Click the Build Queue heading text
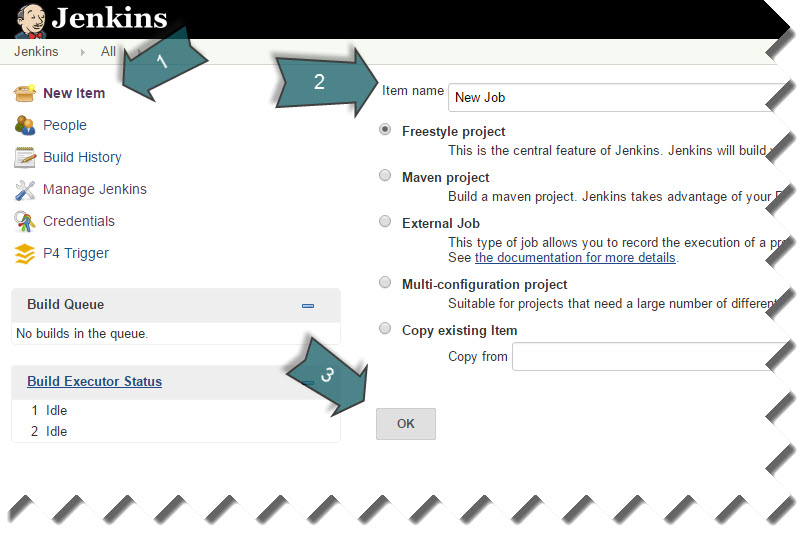 pos(66,304)
